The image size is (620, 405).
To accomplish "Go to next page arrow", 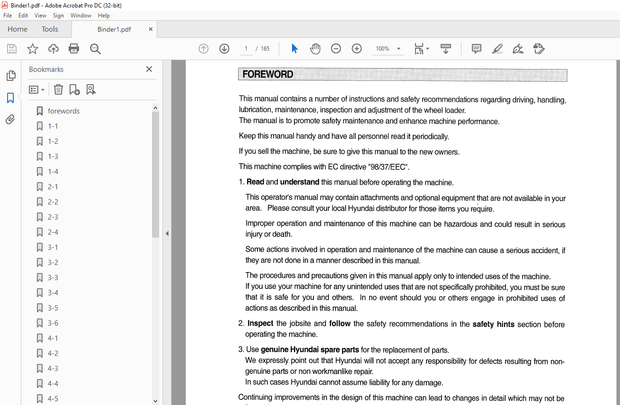I will (x=224, y=49).
